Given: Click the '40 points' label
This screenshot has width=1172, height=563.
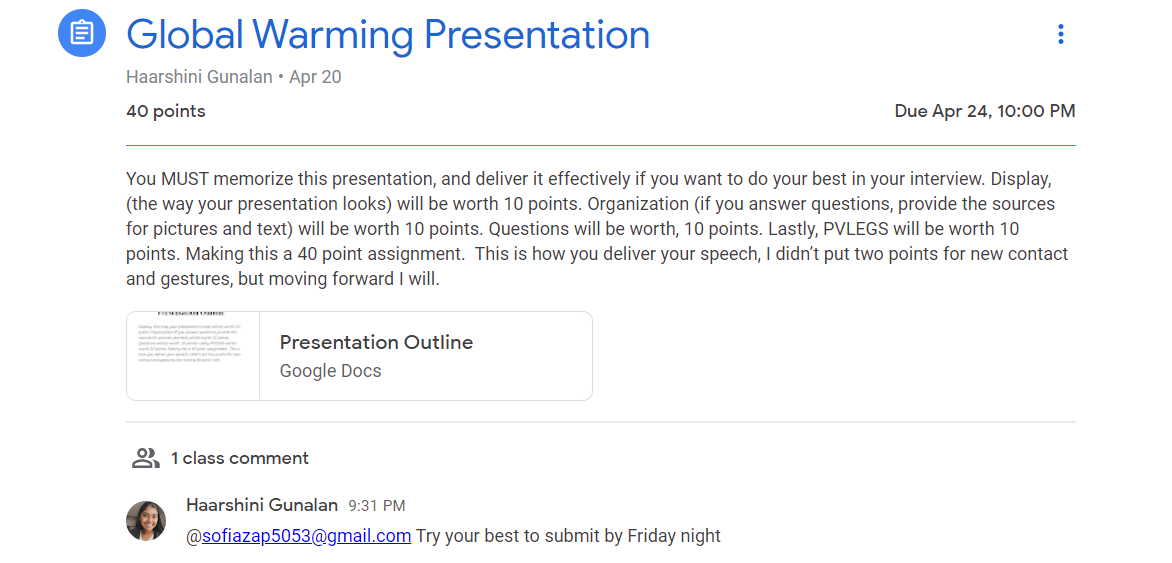Looking at the screenshot, I should click(166, 111).
